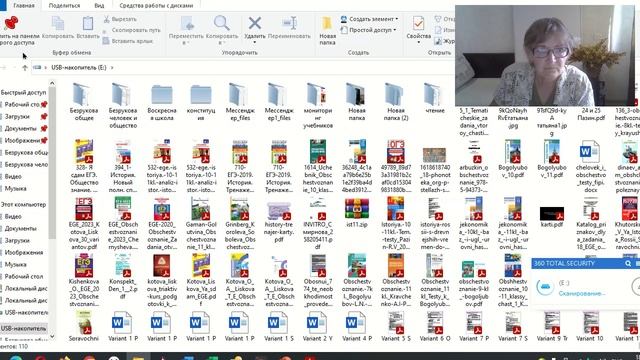This screenshot has width=640, height=360.
Task: Choose Скопировать путь command
Action: click(x=131, y=30)
